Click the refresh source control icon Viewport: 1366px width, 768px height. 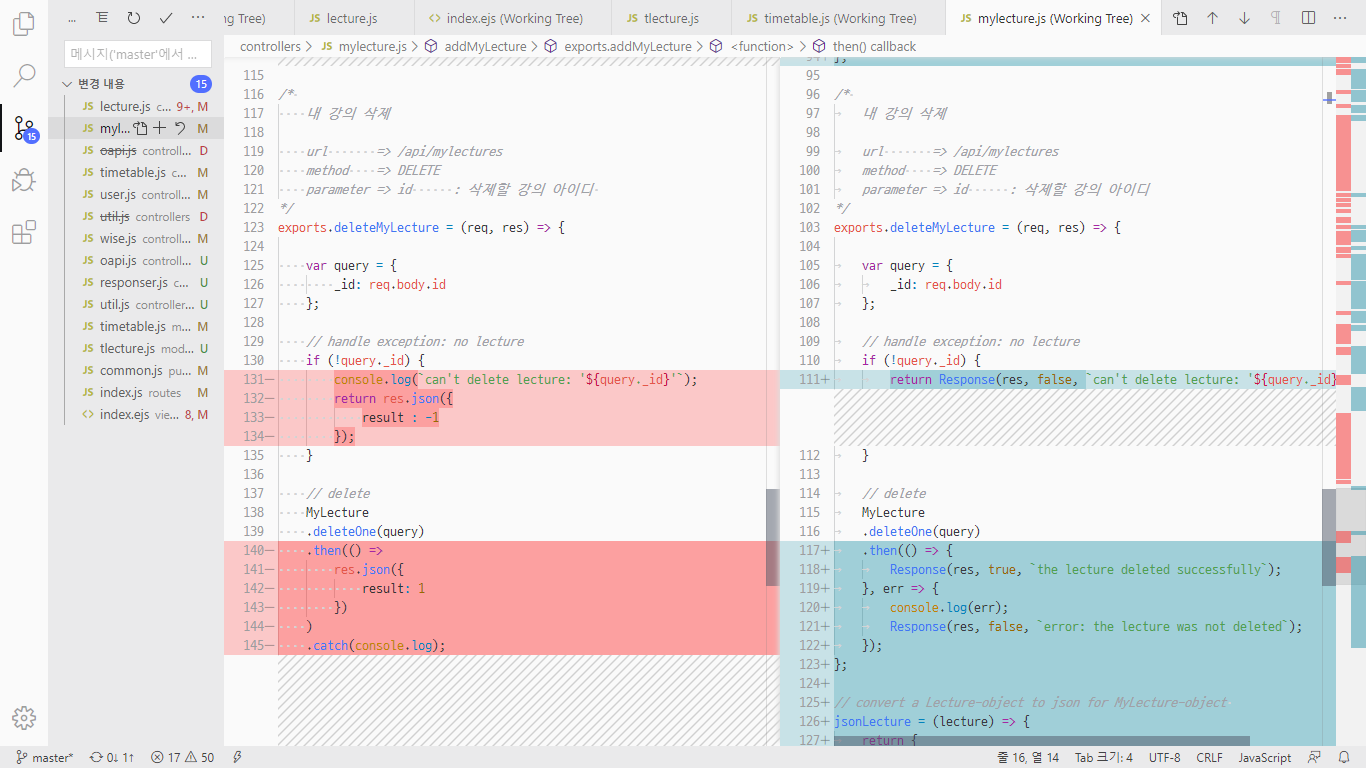click(x=134, y=18)
